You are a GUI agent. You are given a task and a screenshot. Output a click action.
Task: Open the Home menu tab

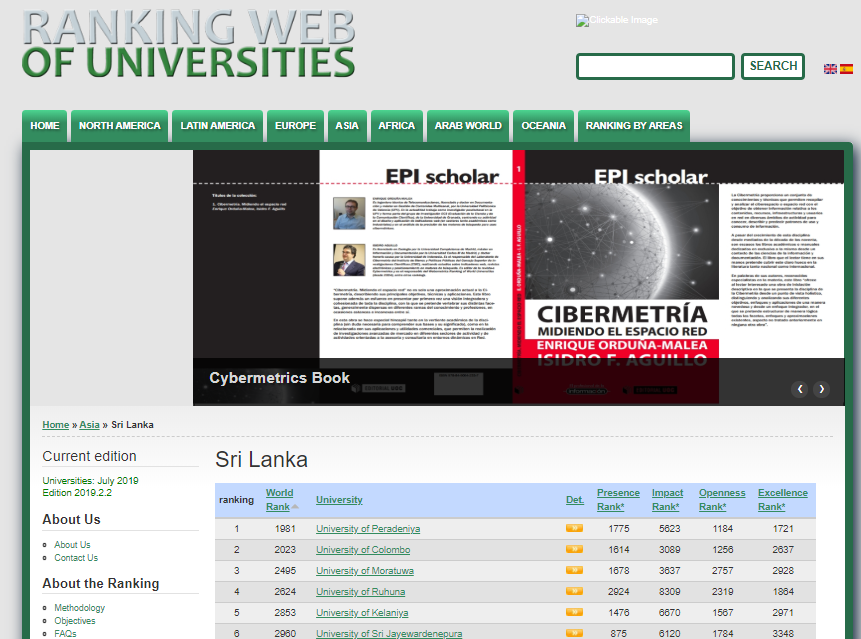(x=44, y=126)
